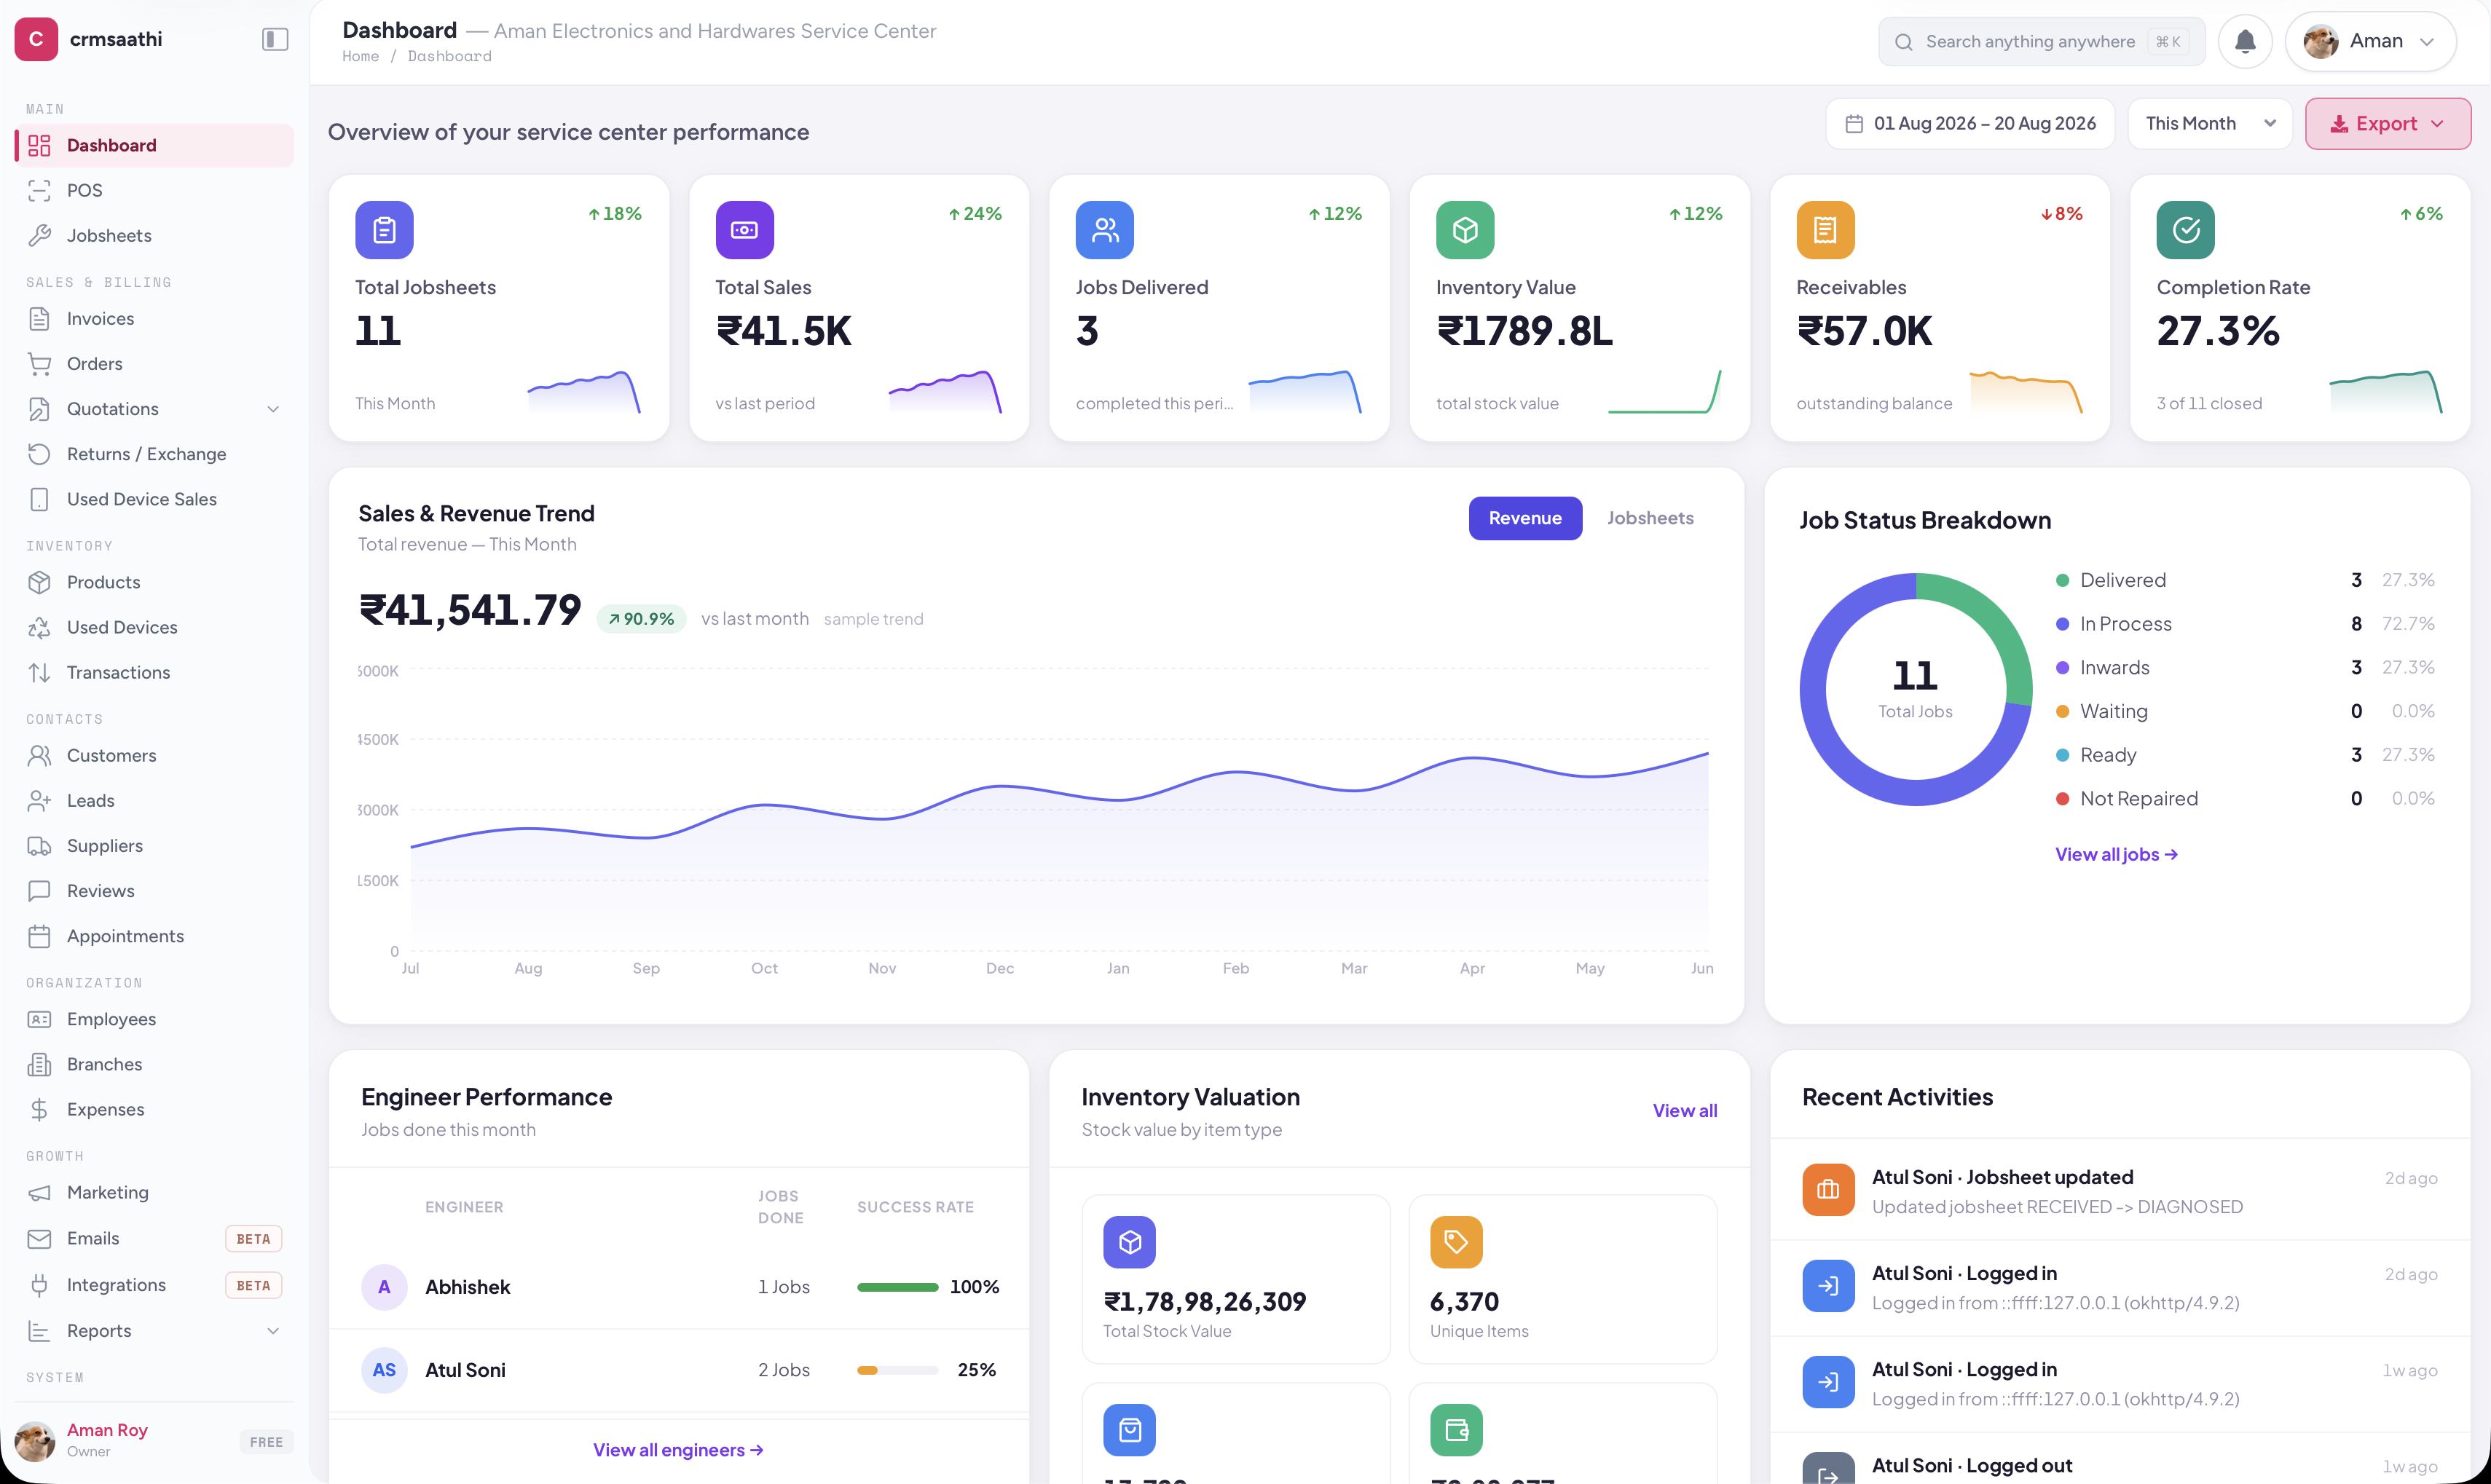This screenshot has height=1484, width=2491.
Task: Open the This Month period dropdown
Action: click(2210, 124)
